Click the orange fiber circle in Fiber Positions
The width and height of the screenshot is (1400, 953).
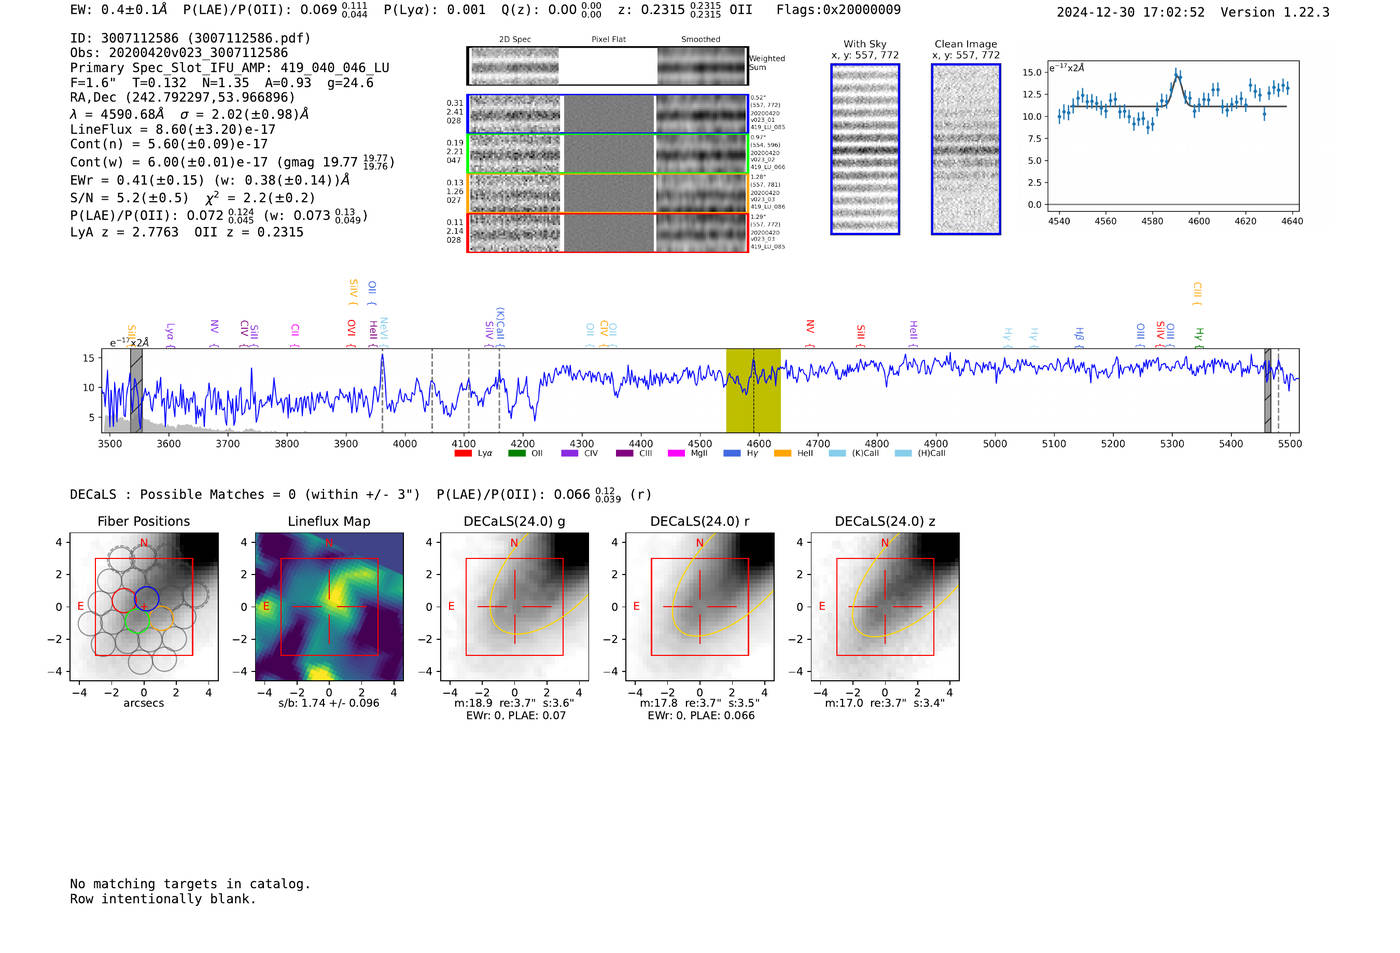[161, 616]
